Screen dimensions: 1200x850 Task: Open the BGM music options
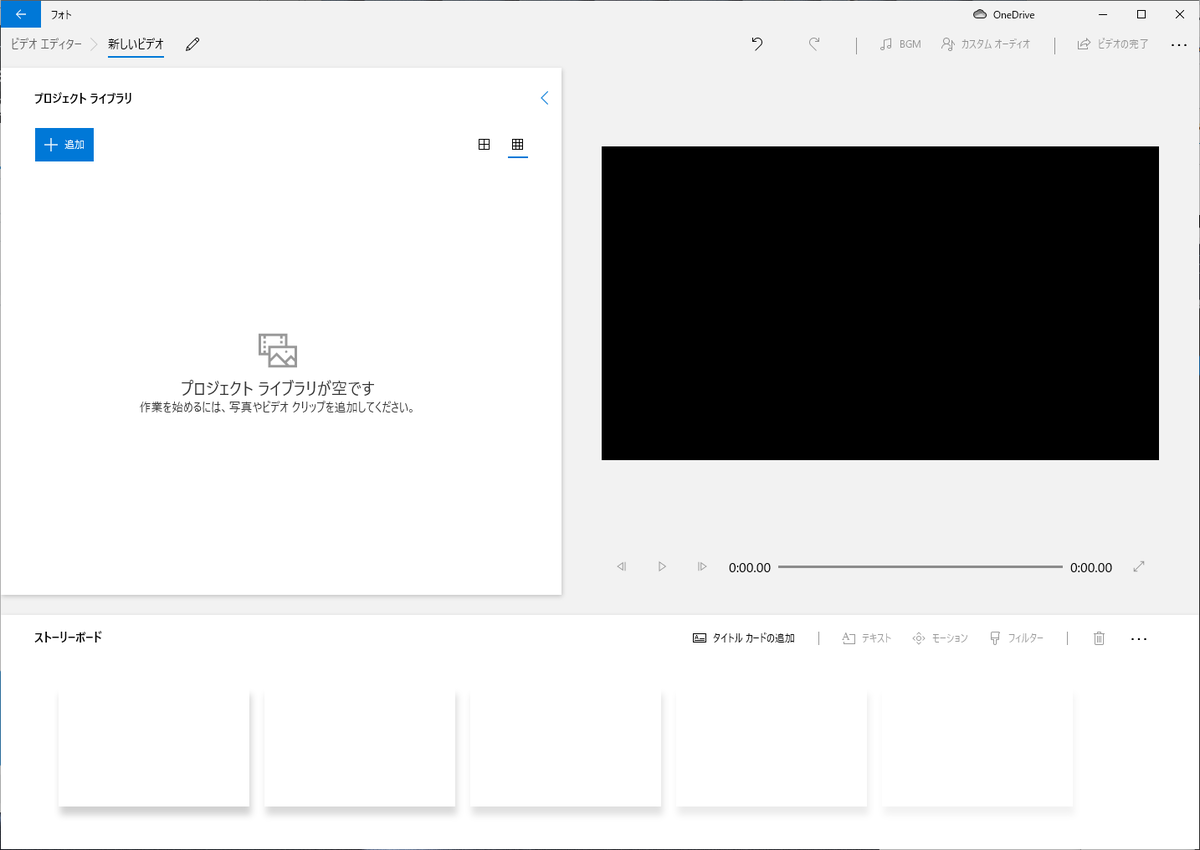(900, 44)
